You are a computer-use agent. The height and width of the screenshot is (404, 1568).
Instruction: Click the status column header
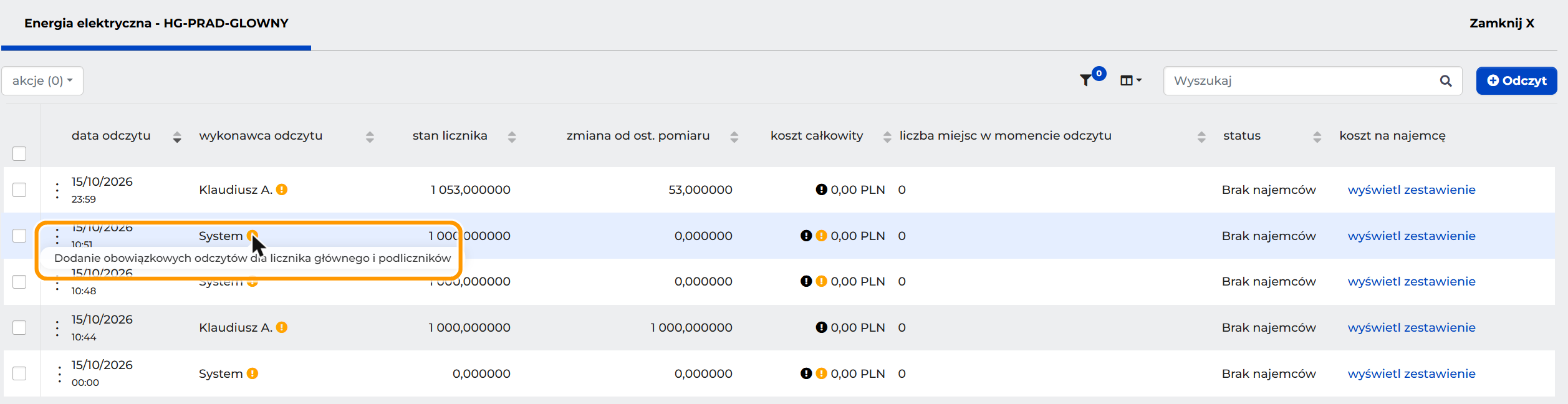pos(1241,136)
